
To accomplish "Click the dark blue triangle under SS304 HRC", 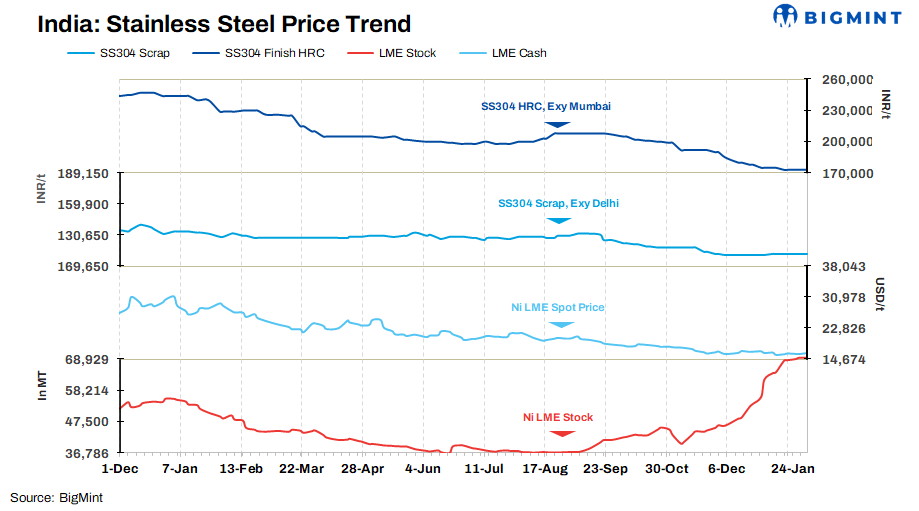I will tap(558, 125).
